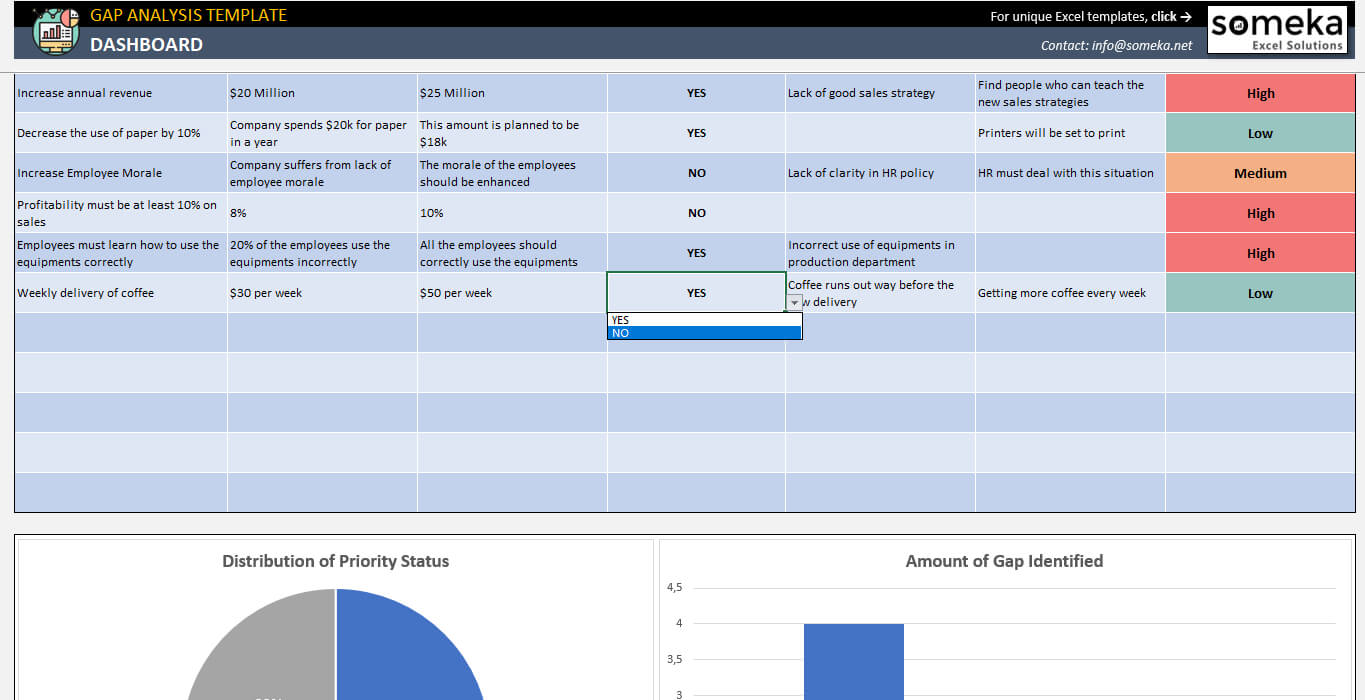Click the Low priority cell for coffee delivery
Image resolution: width=1365 pixels, height=700 pixels.
click(x=1260, y=293)
